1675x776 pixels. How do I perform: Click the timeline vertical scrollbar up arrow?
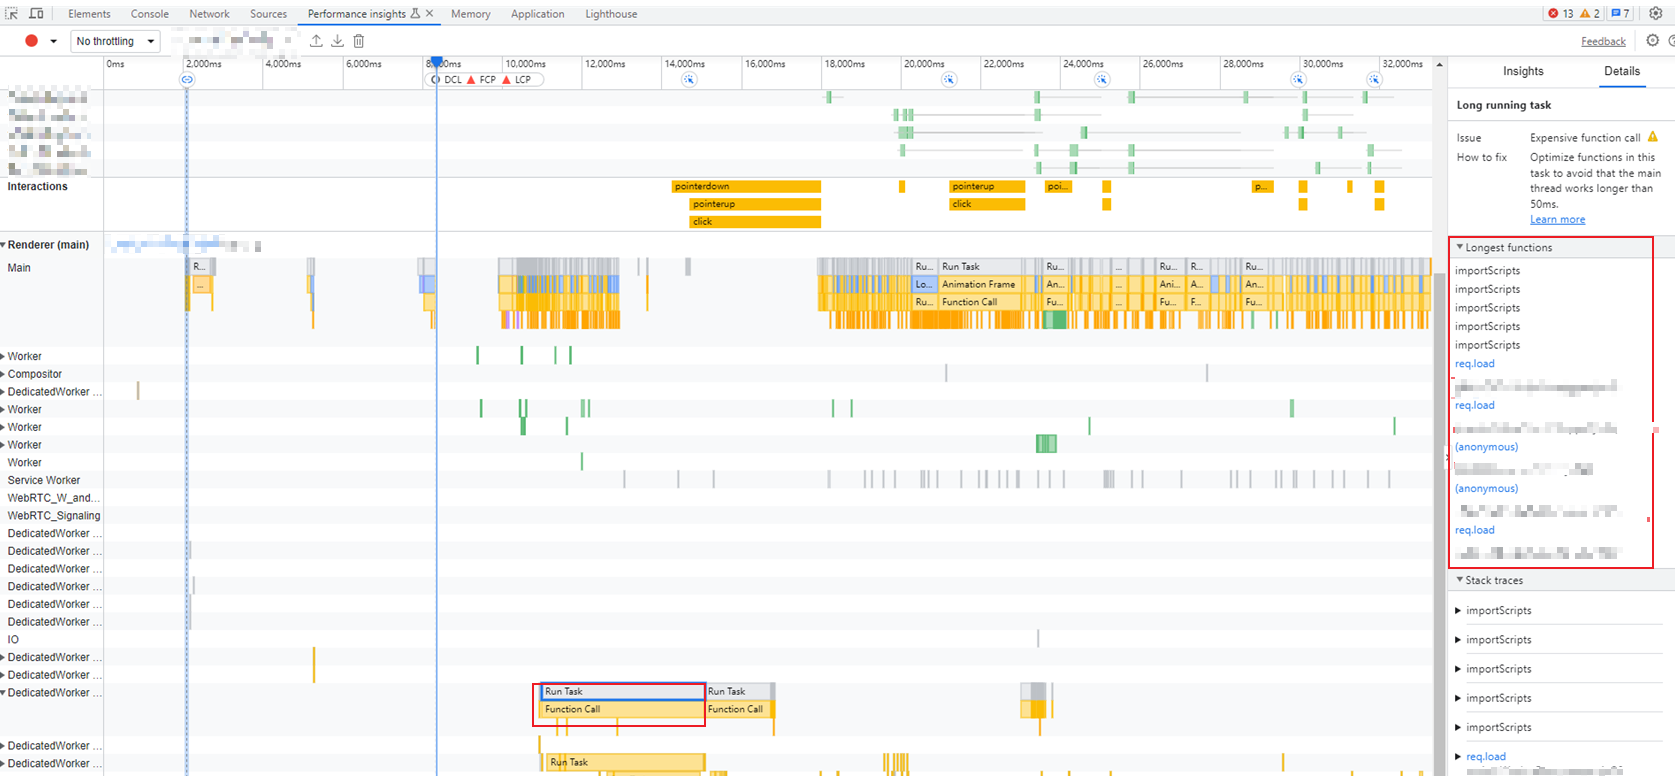1439,64
